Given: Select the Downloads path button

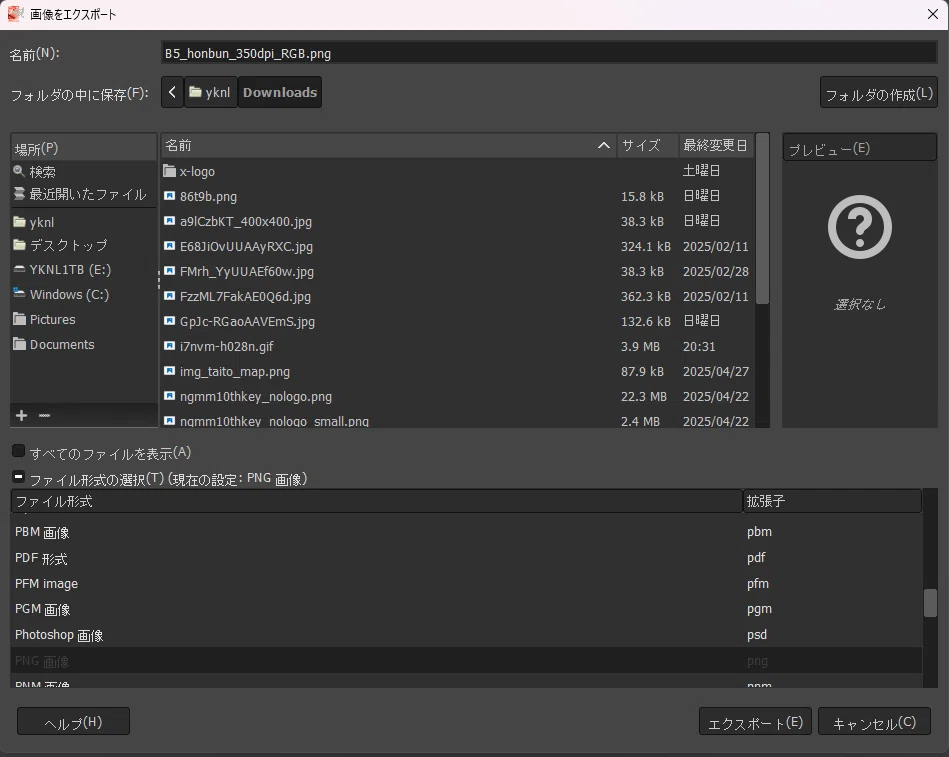Looking at the screenshot, I should (280, 92).
